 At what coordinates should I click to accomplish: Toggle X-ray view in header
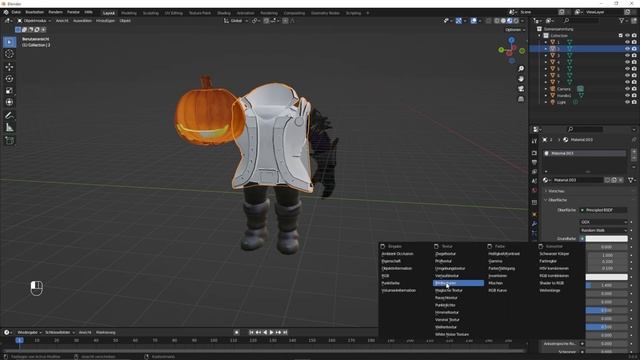click(x=488, y=20)
